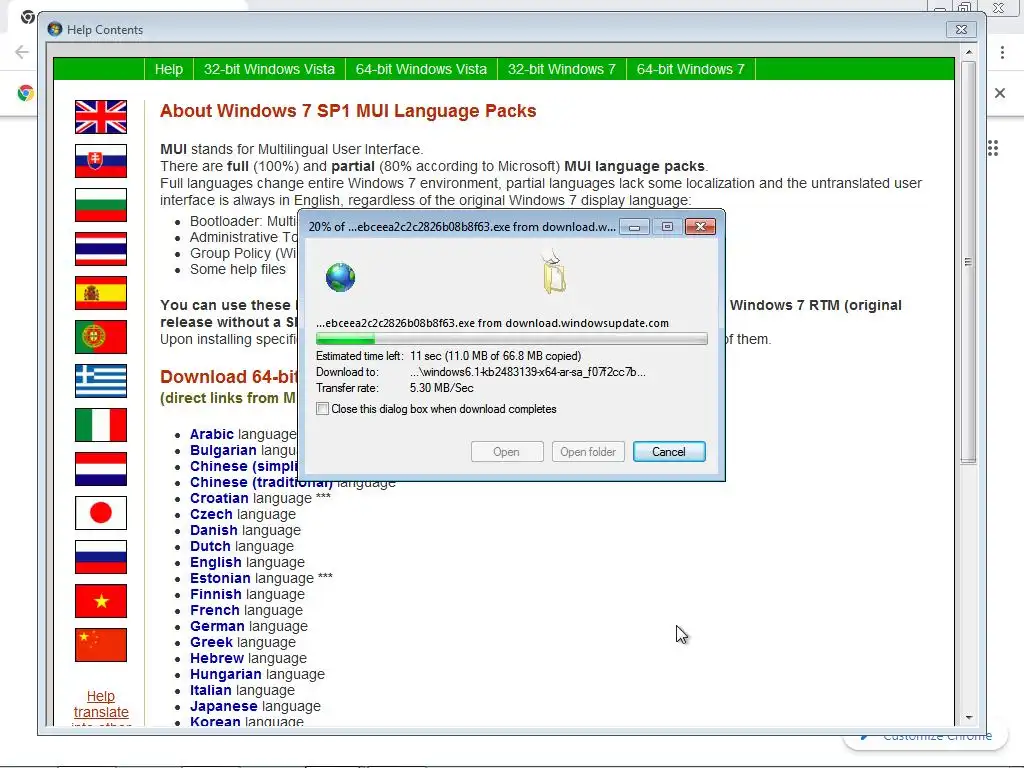Screen dimensions: 1024x768
Task: Select the China flag icon
Action: click(x=101, y=645)
